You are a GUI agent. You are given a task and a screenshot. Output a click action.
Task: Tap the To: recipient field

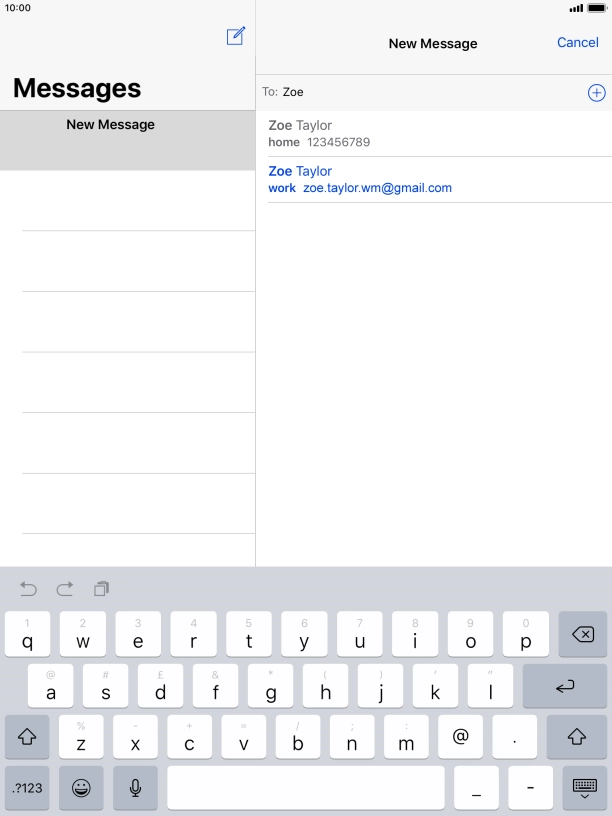point(422,92)
